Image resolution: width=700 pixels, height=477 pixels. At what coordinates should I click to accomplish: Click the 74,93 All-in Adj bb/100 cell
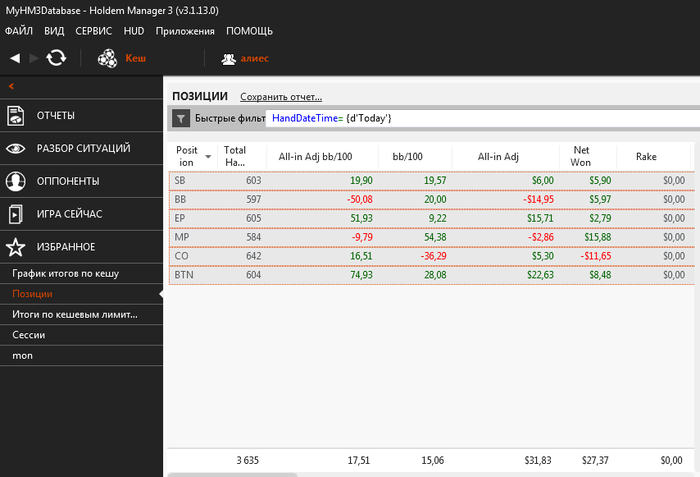(x=361, y=275)
